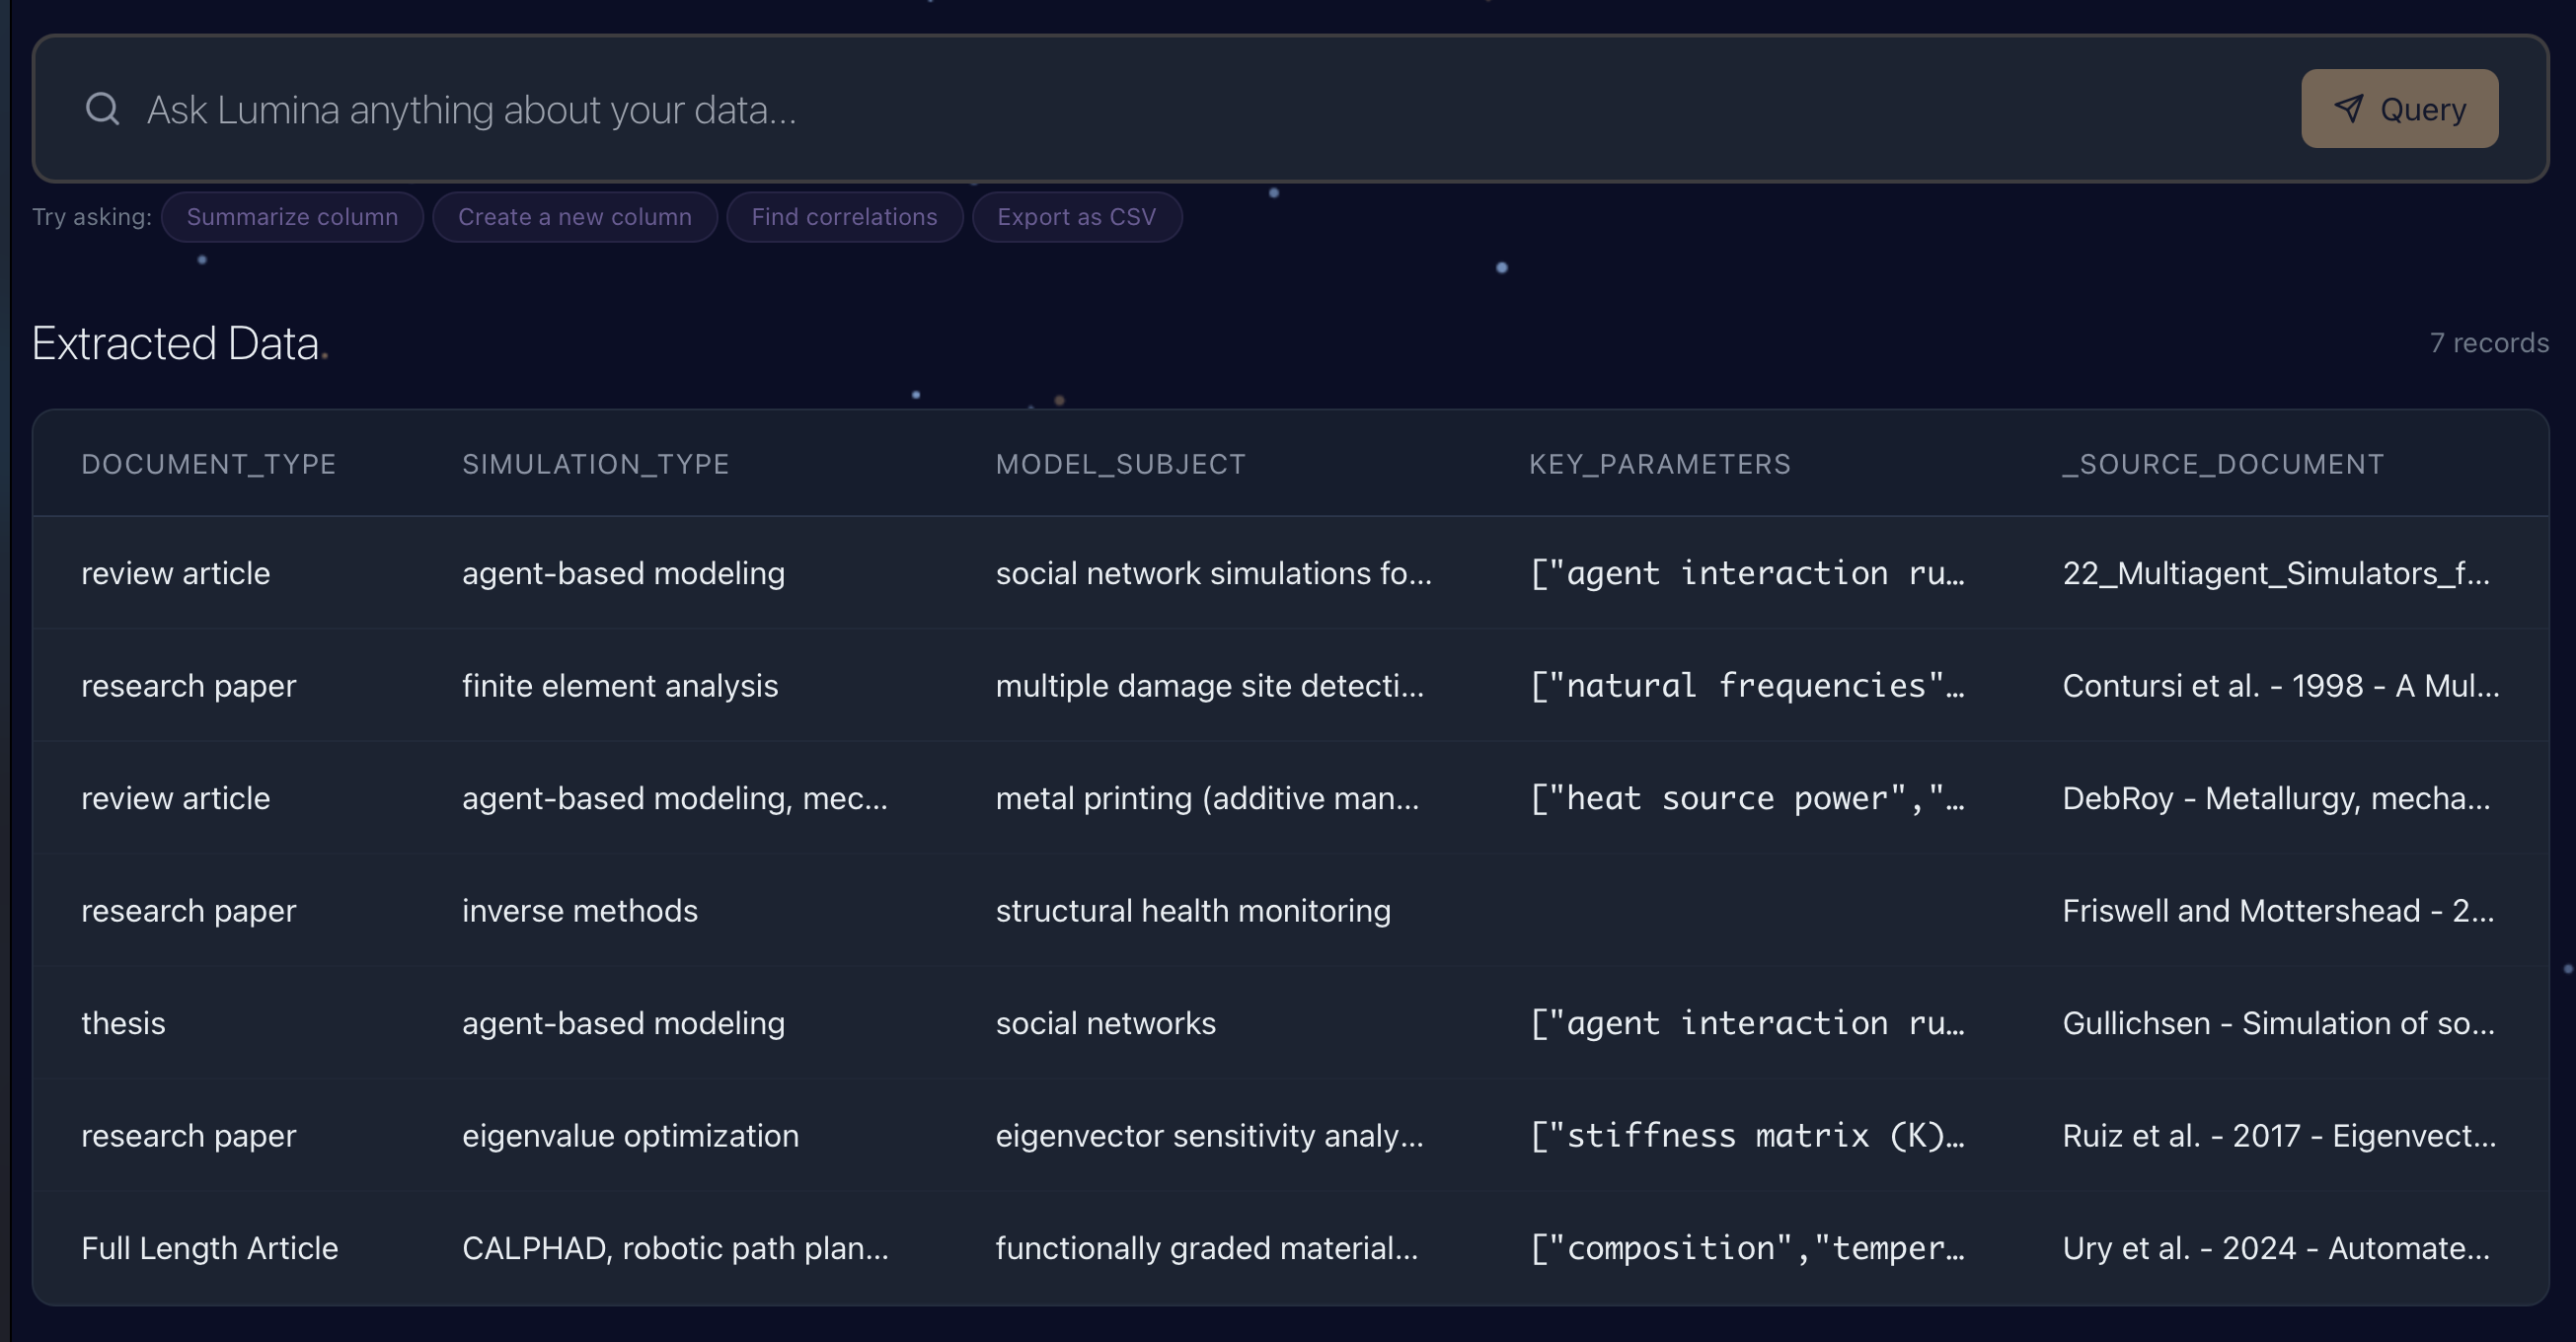Click the _SOURCE_DOCUMENT column header
Viewport: 2576px width, 1342px height.
pos(2222,464)
